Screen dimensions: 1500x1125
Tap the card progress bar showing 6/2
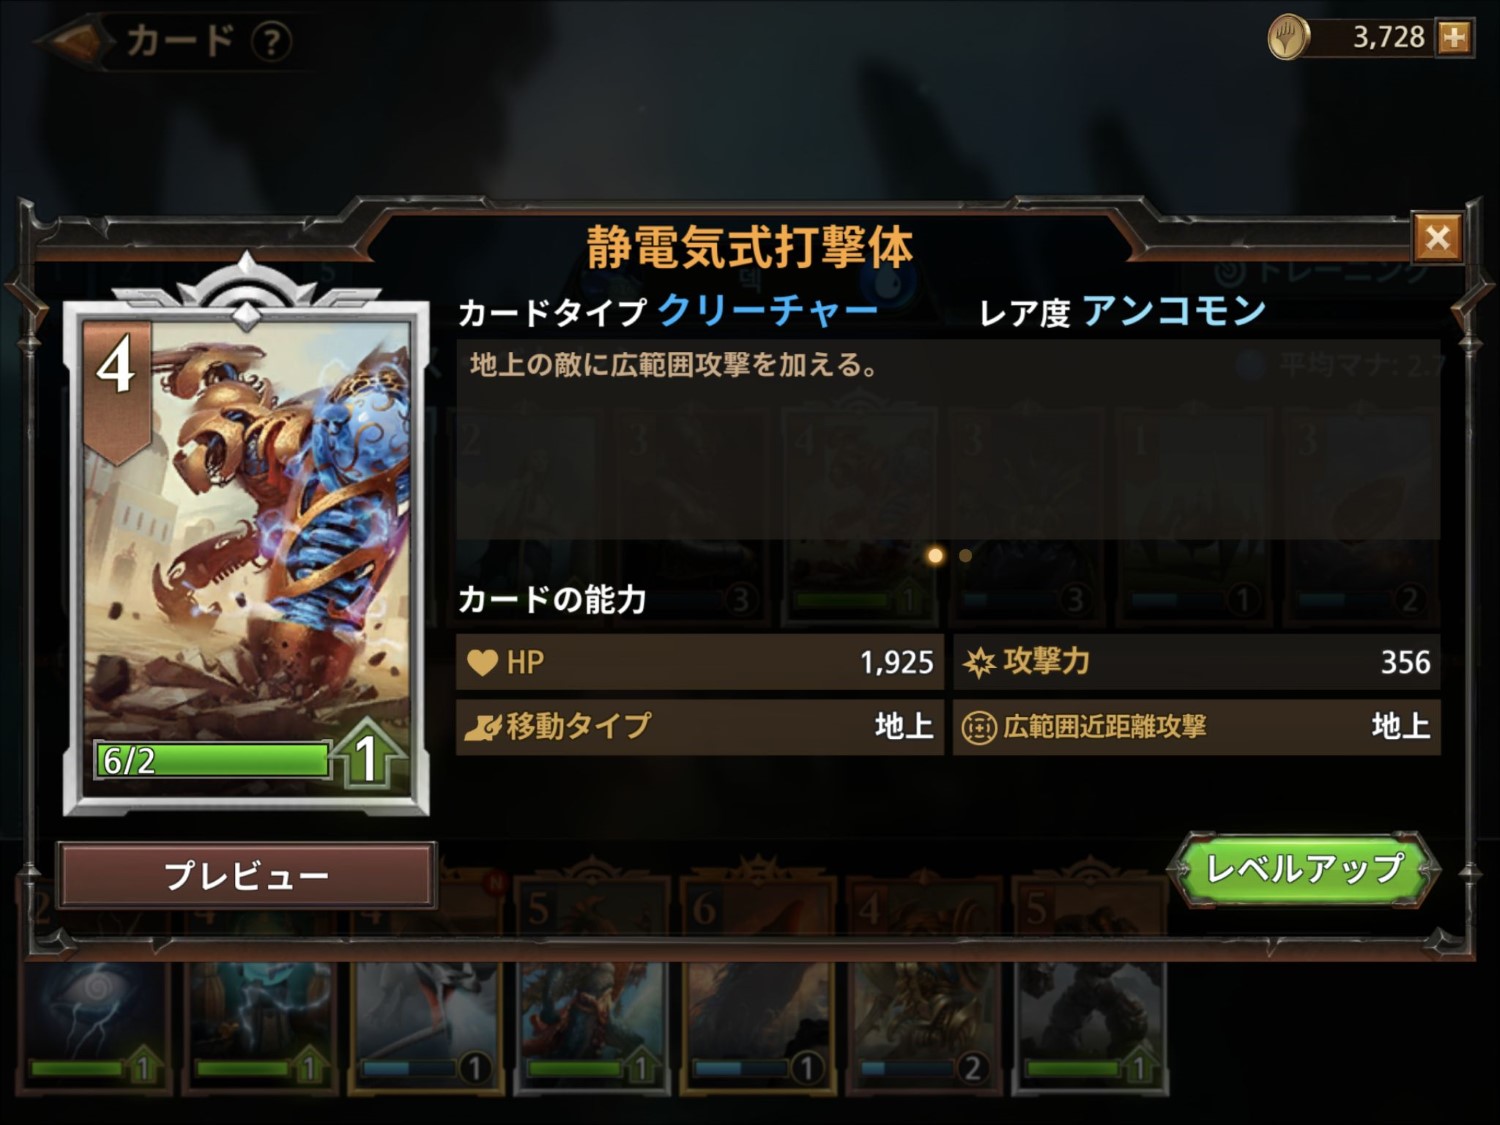tap(212, 760)
